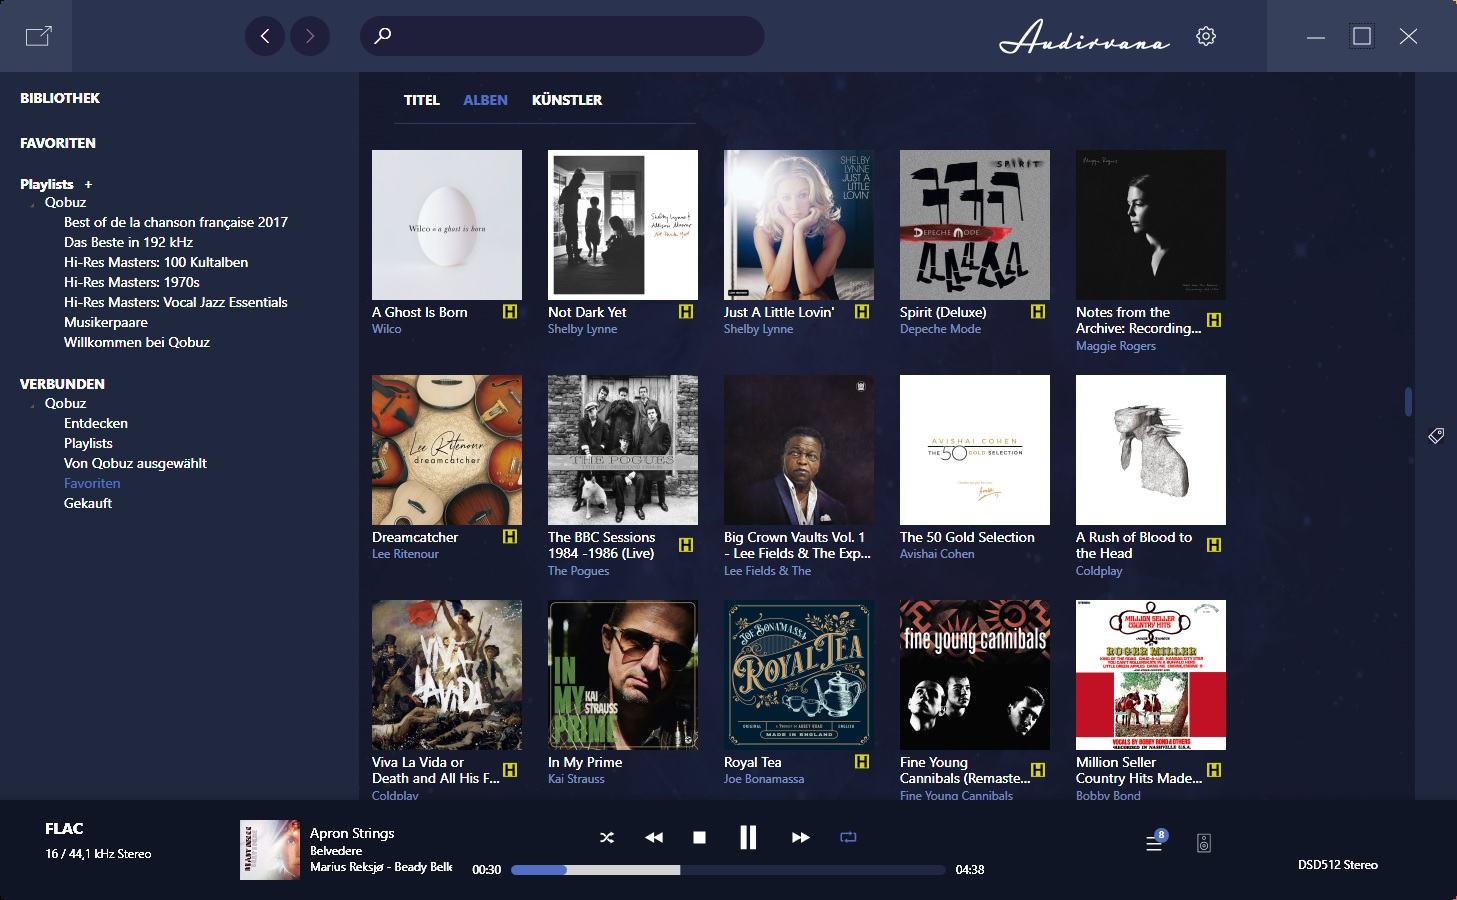1457x900 pixels.
Task: Open the Dreamcatcher album cover
Action: [447, 450]
